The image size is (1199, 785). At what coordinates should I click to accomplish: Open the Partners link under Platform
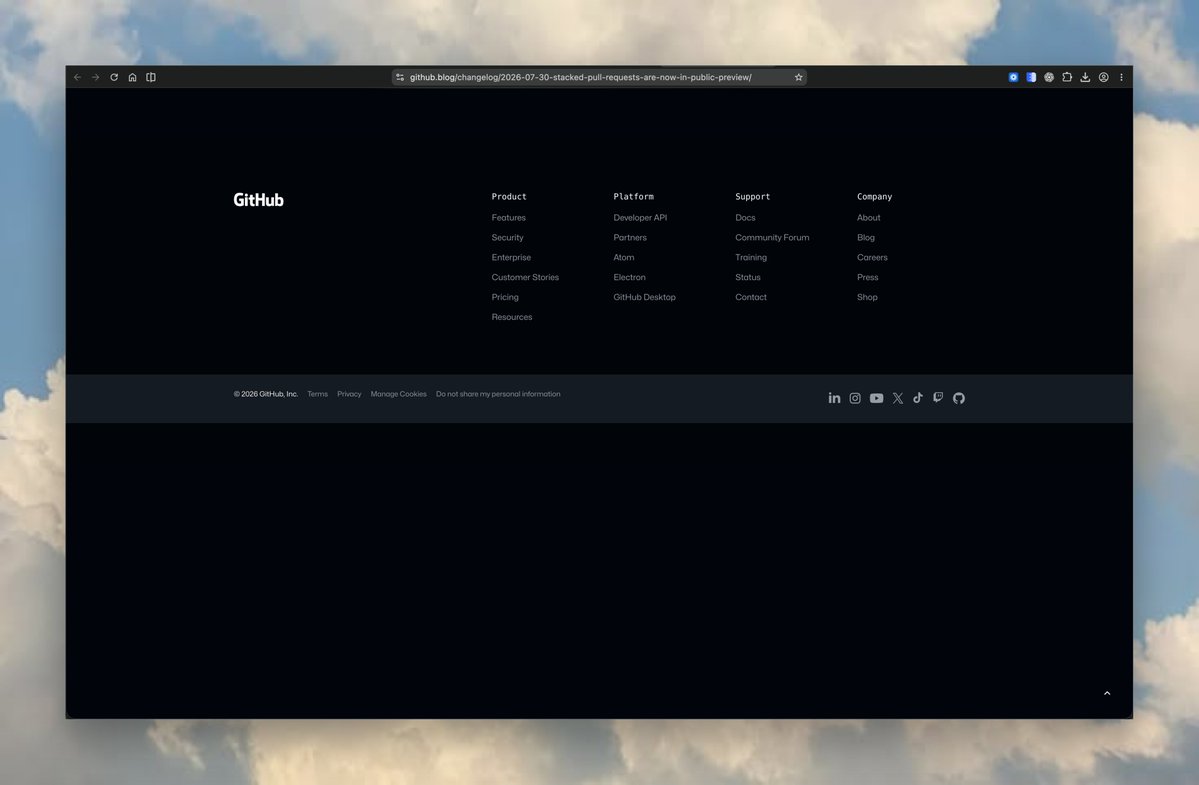(x=629, y=238)
